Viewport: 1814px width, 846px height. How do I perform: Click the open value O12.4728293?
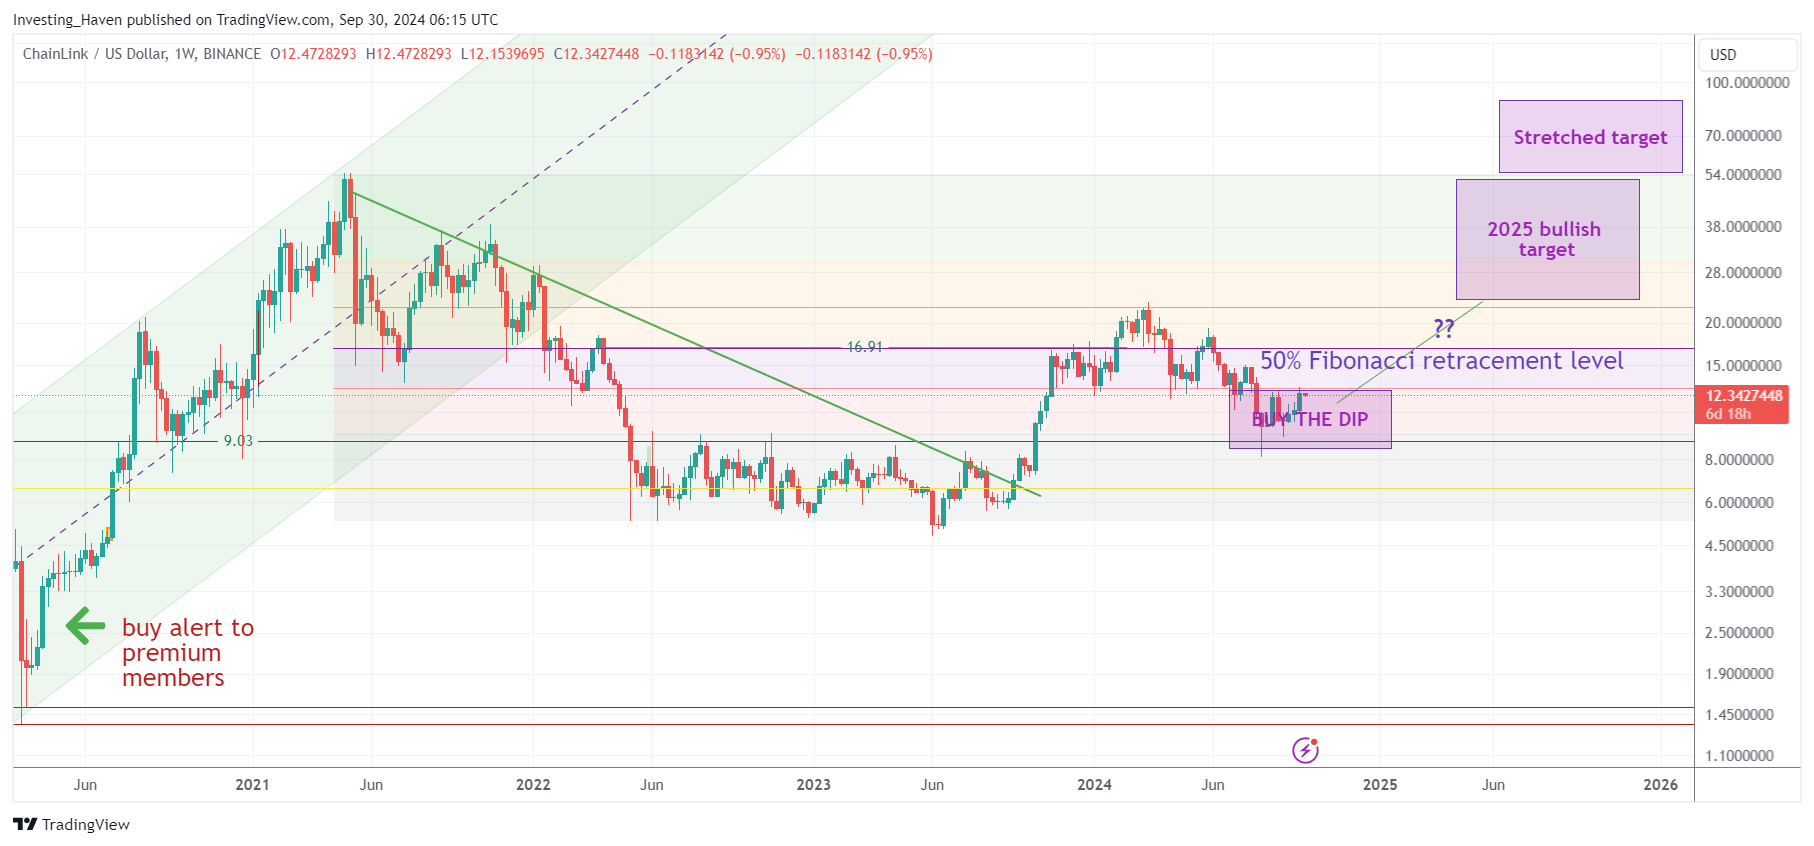[313, 54]
